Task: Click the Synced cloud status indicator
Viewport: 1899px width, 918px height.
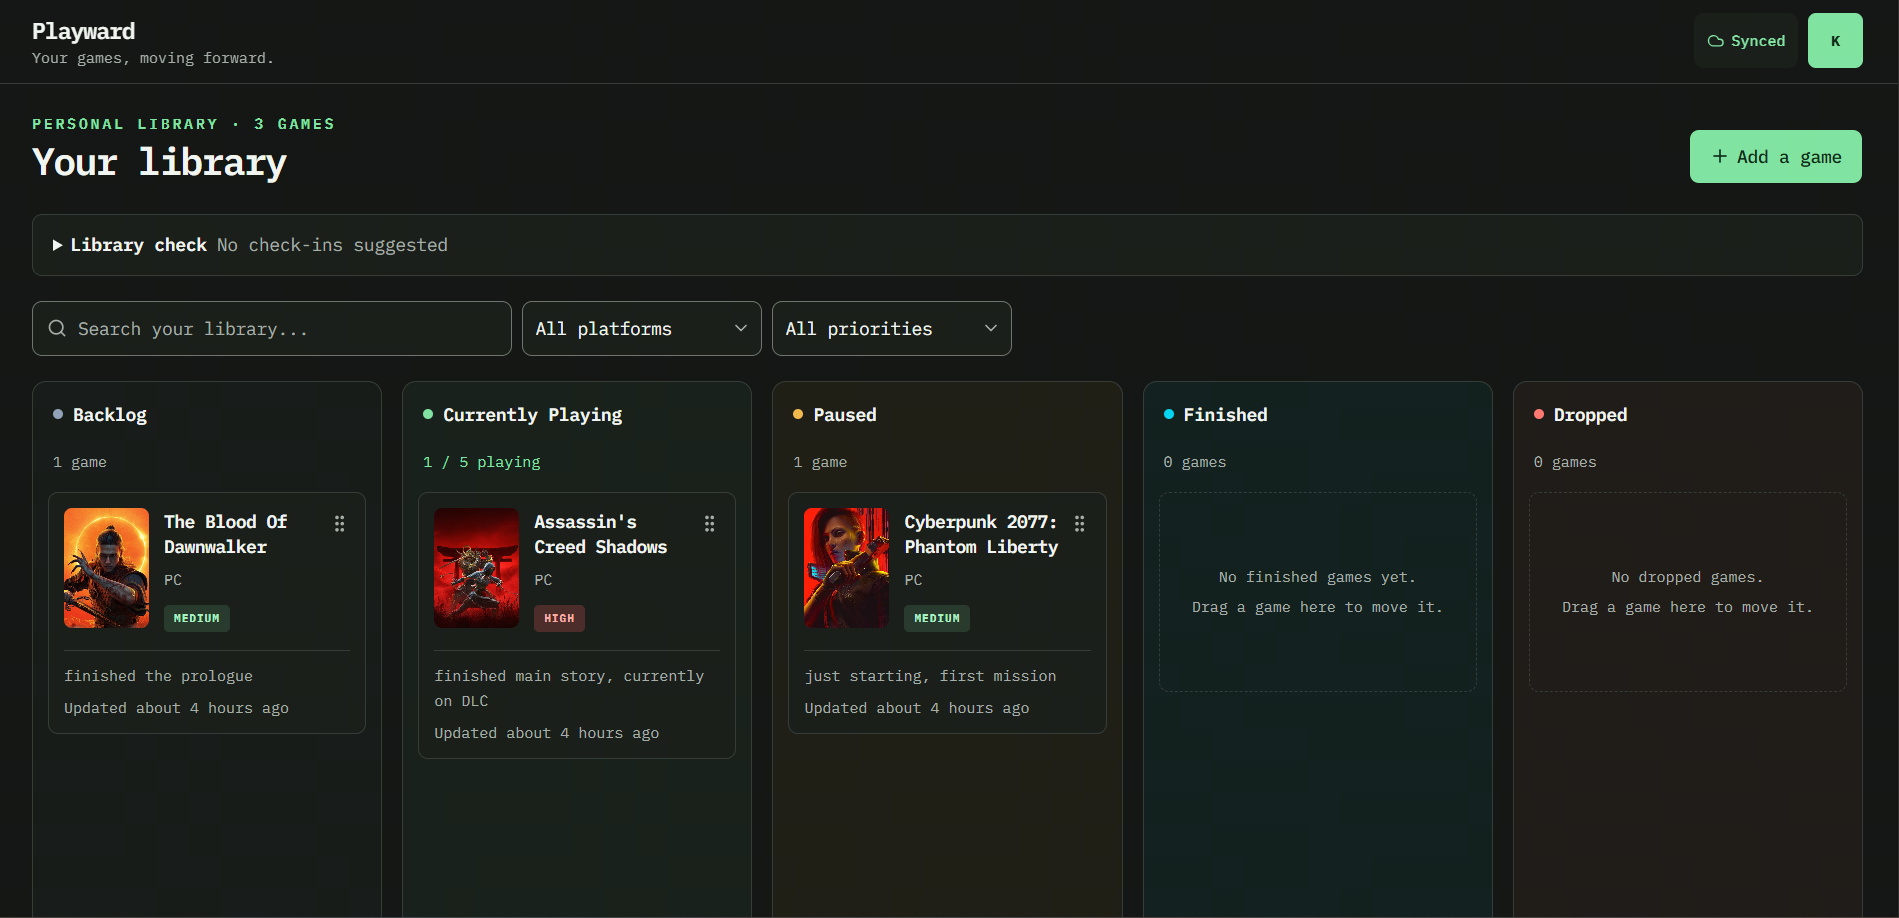Action: click(x=1746, y=41)
